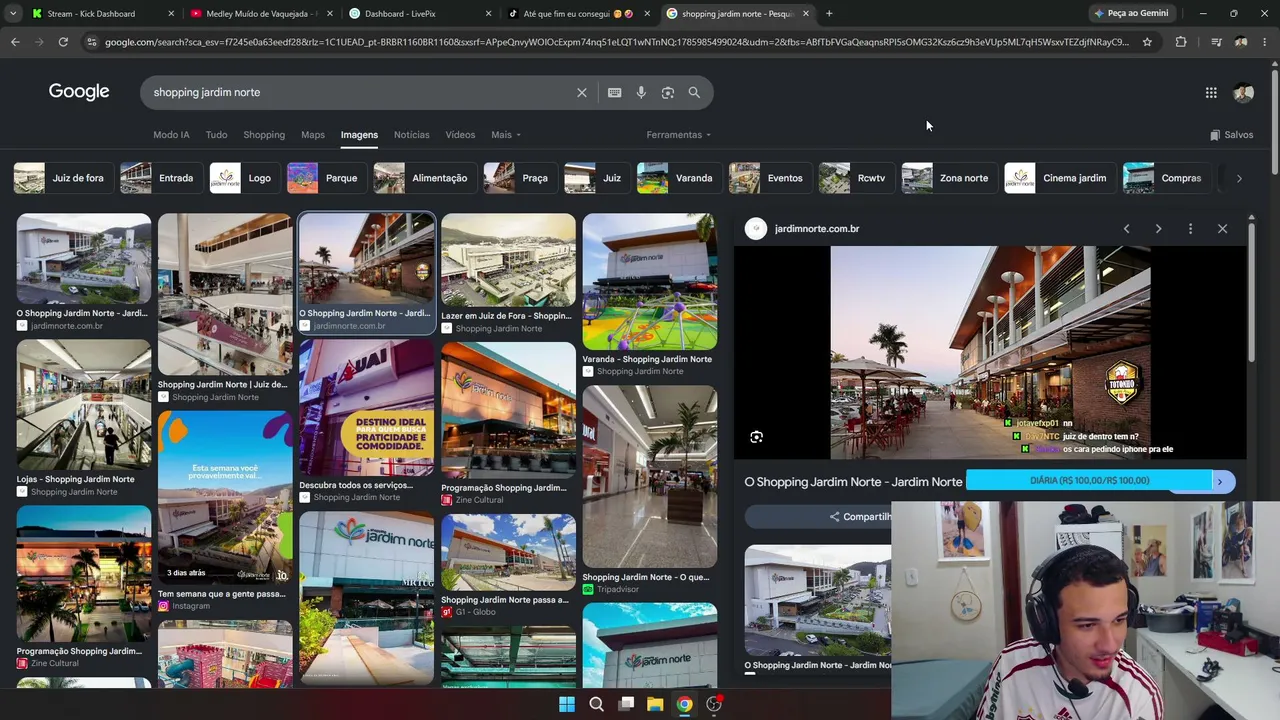Open the Modo IA search tab
This screenshot has width=1280, height=720.
tap(171, 135)
